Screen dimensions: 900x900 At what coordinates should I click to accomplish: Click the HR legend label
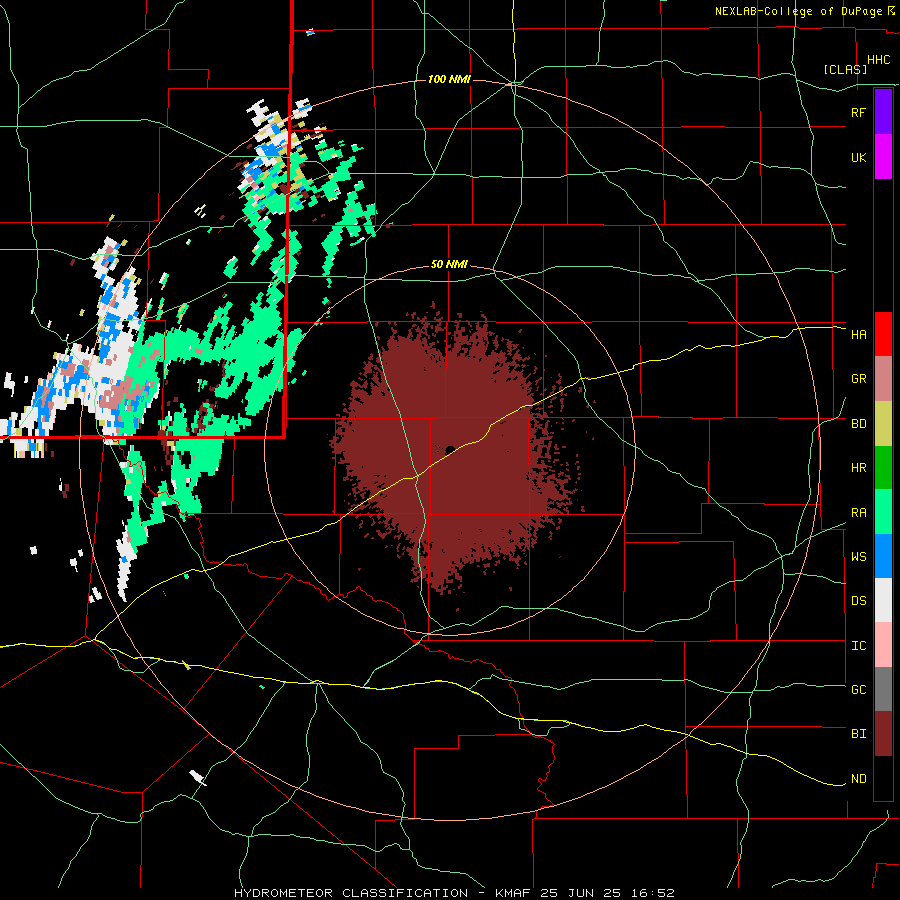[x=858, y=468]
